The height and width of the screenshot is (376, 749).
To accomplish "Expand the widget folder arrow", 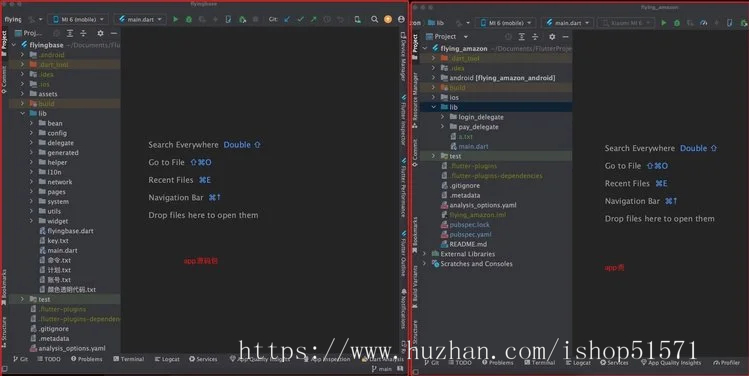I will [x=31, y=221].
